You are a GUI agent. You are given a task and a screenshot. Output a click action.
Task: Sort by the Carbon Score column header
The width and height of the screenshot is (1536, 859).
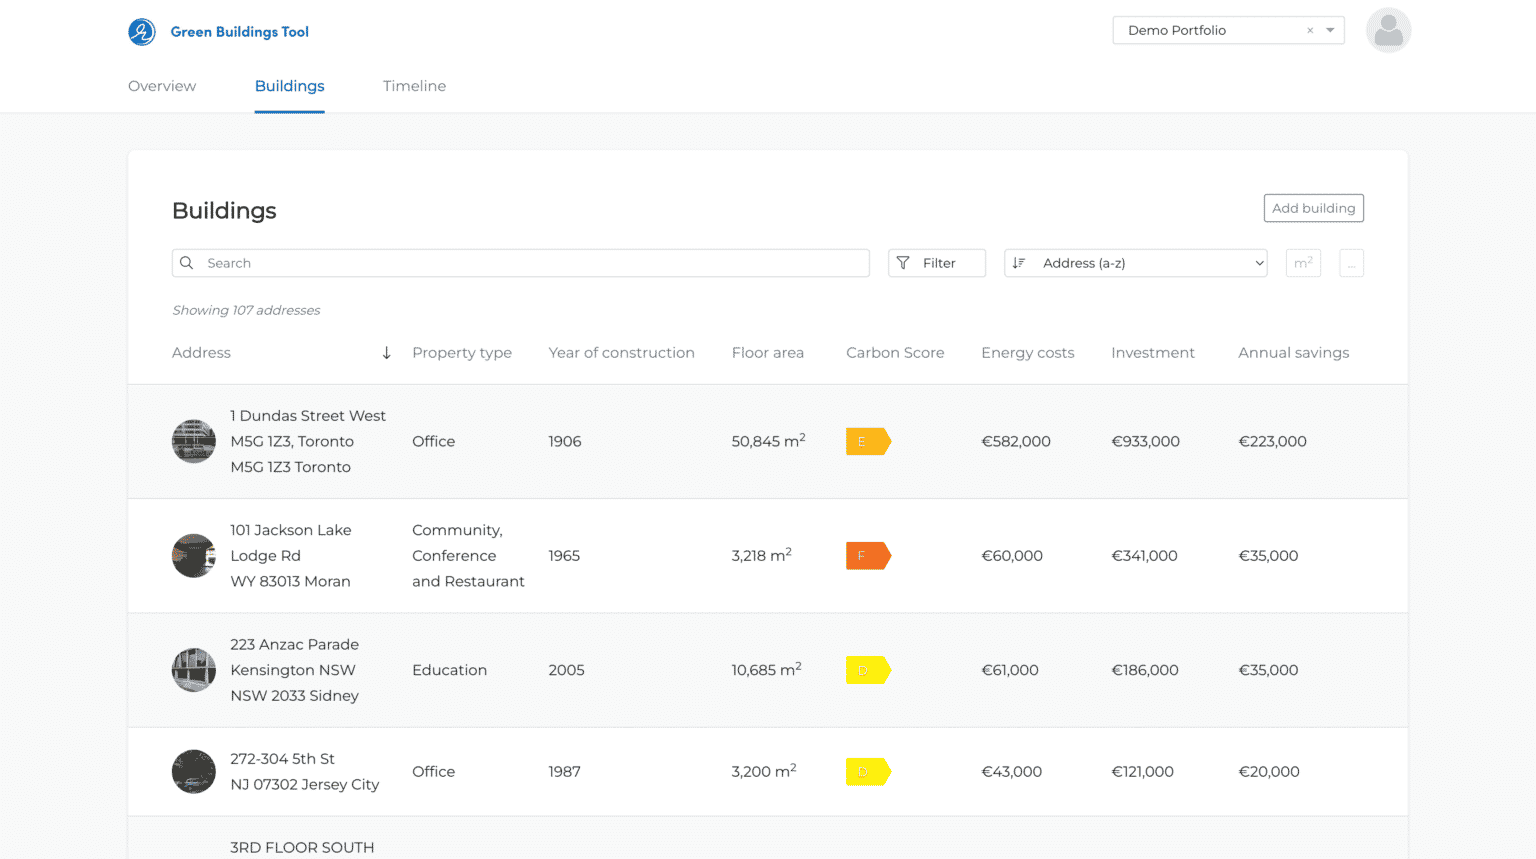tap(895, 353)
